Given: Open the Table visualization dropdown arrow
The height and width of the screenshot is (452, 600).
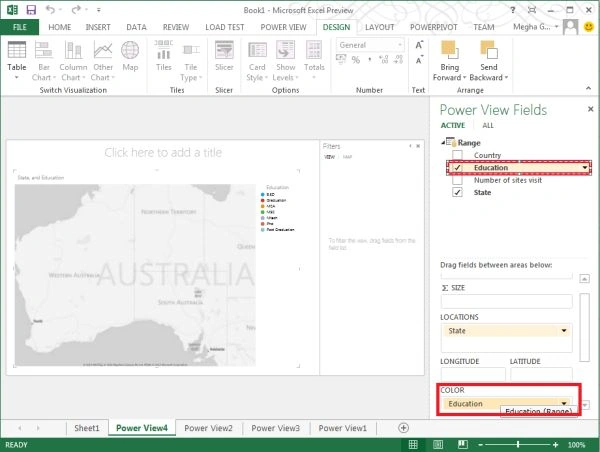Looking at the screenshot, I should 16,78.
